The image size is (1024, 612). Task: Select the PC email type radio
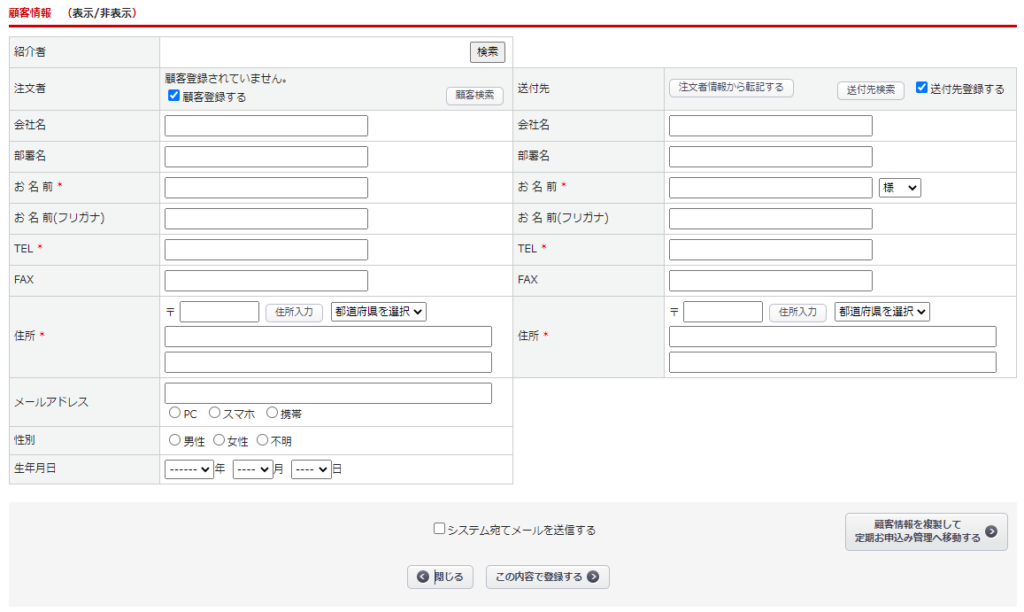[x=175, y=412]
